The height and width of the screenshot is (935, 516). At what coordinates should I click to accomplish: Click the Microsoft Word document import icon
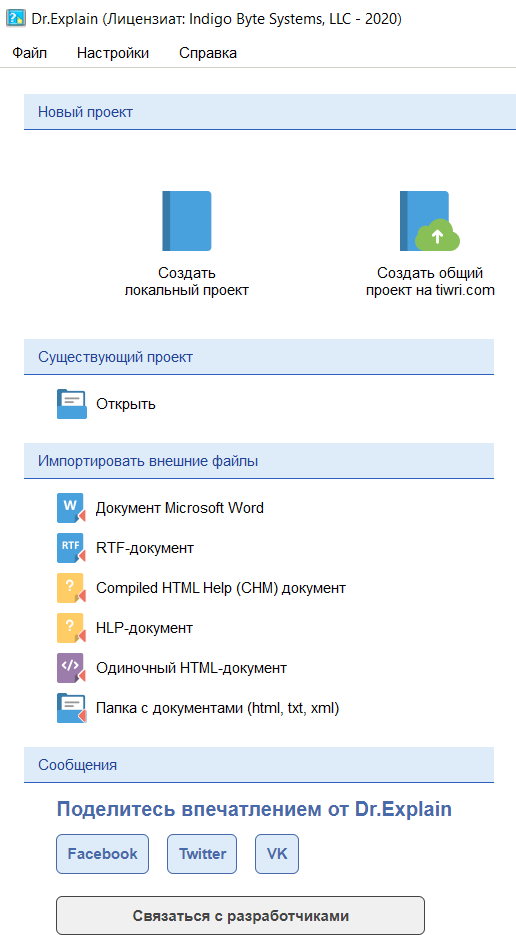point(71,508)
